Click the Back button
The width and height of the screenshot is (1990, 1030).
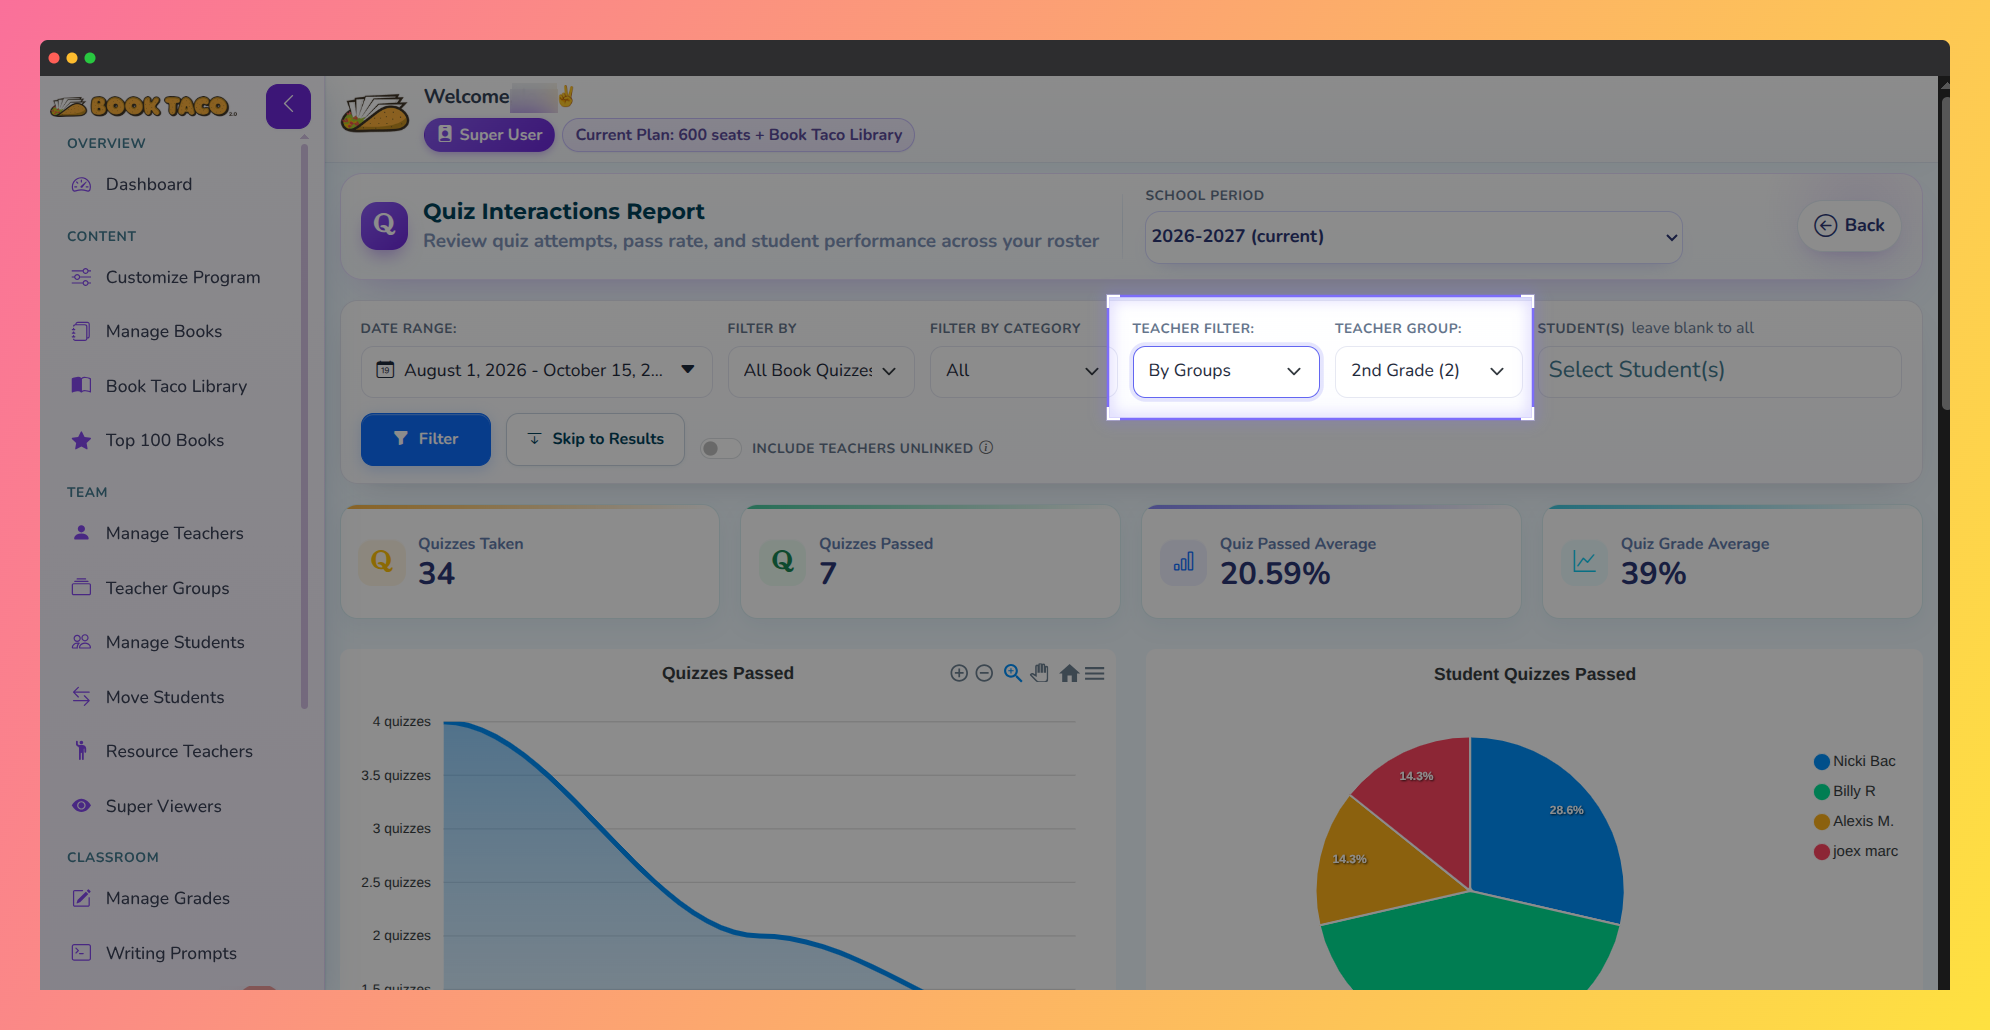(x=1849, y=226)
